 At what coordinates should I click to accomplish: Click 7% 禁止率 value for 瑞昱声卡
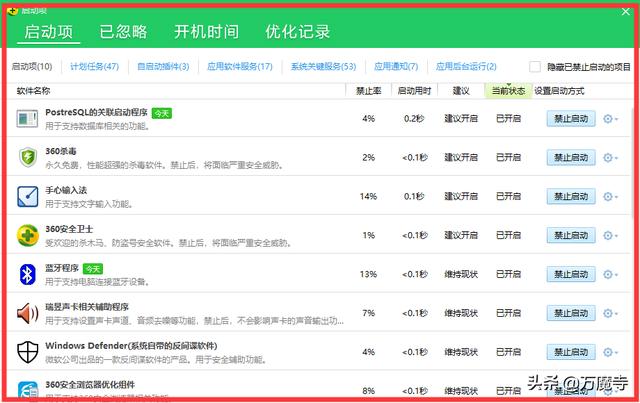coord(368,313)
